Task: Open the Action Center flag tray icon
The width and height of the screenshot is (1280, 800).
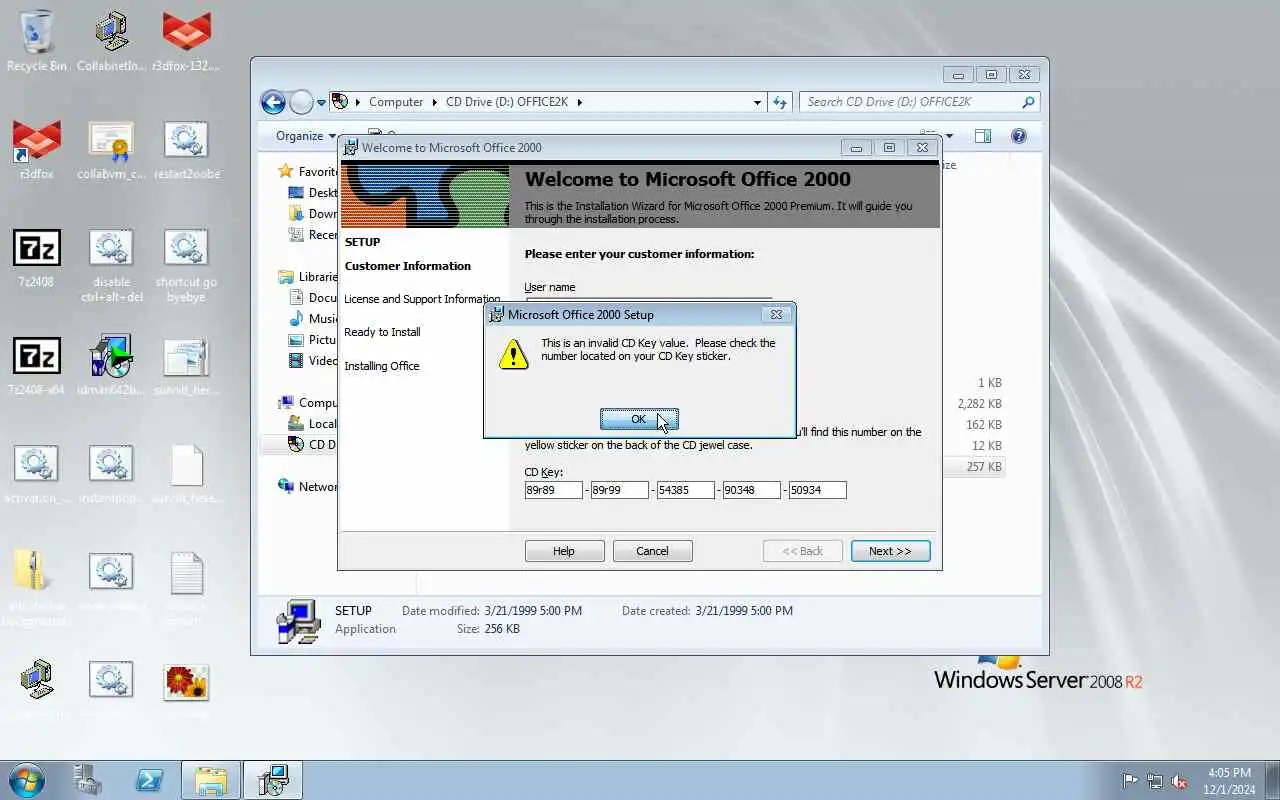Action: click(1131, 781)
